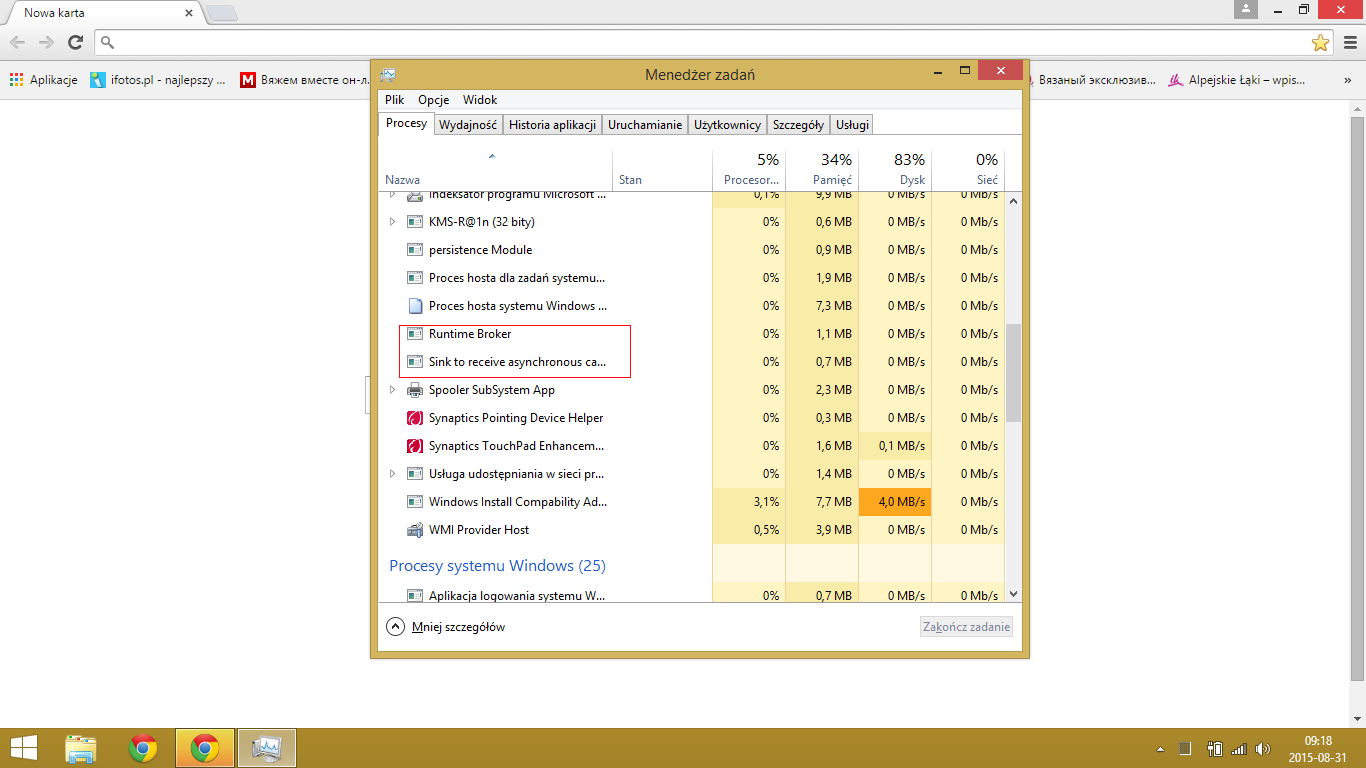This screenshot has height=768, width=1366.
Task: Click the KMS-R@1n process icon
Action: pos(415,222)
